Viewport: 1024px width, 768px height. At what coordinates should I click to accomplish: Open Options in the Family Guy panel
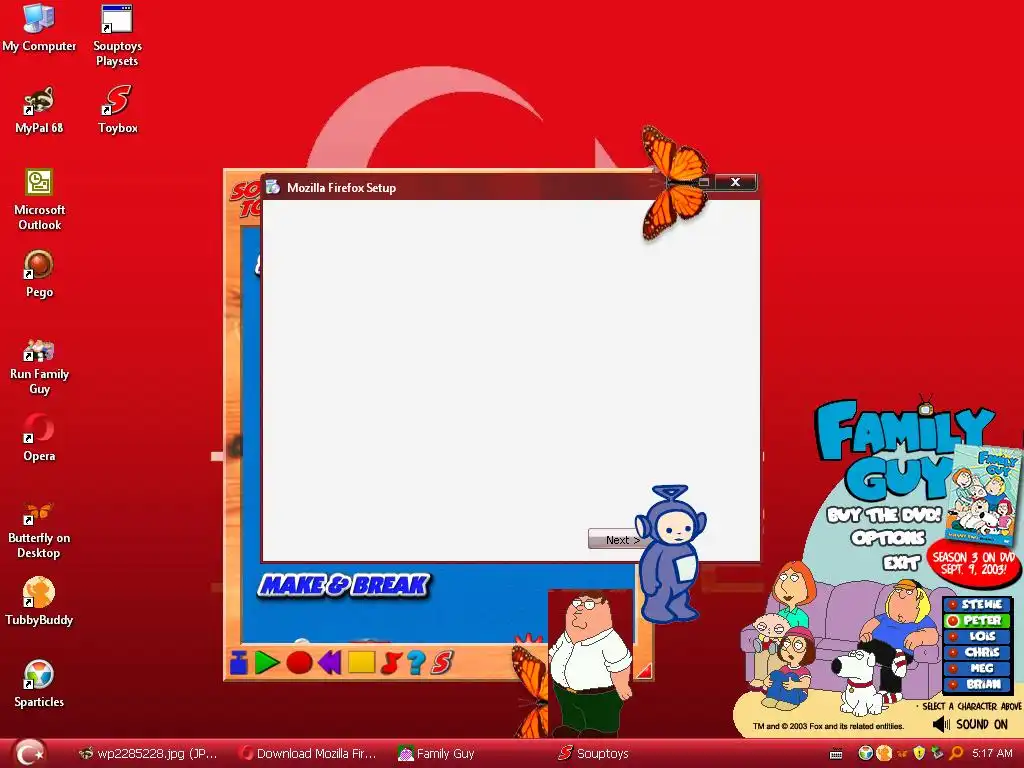[888, 537]
